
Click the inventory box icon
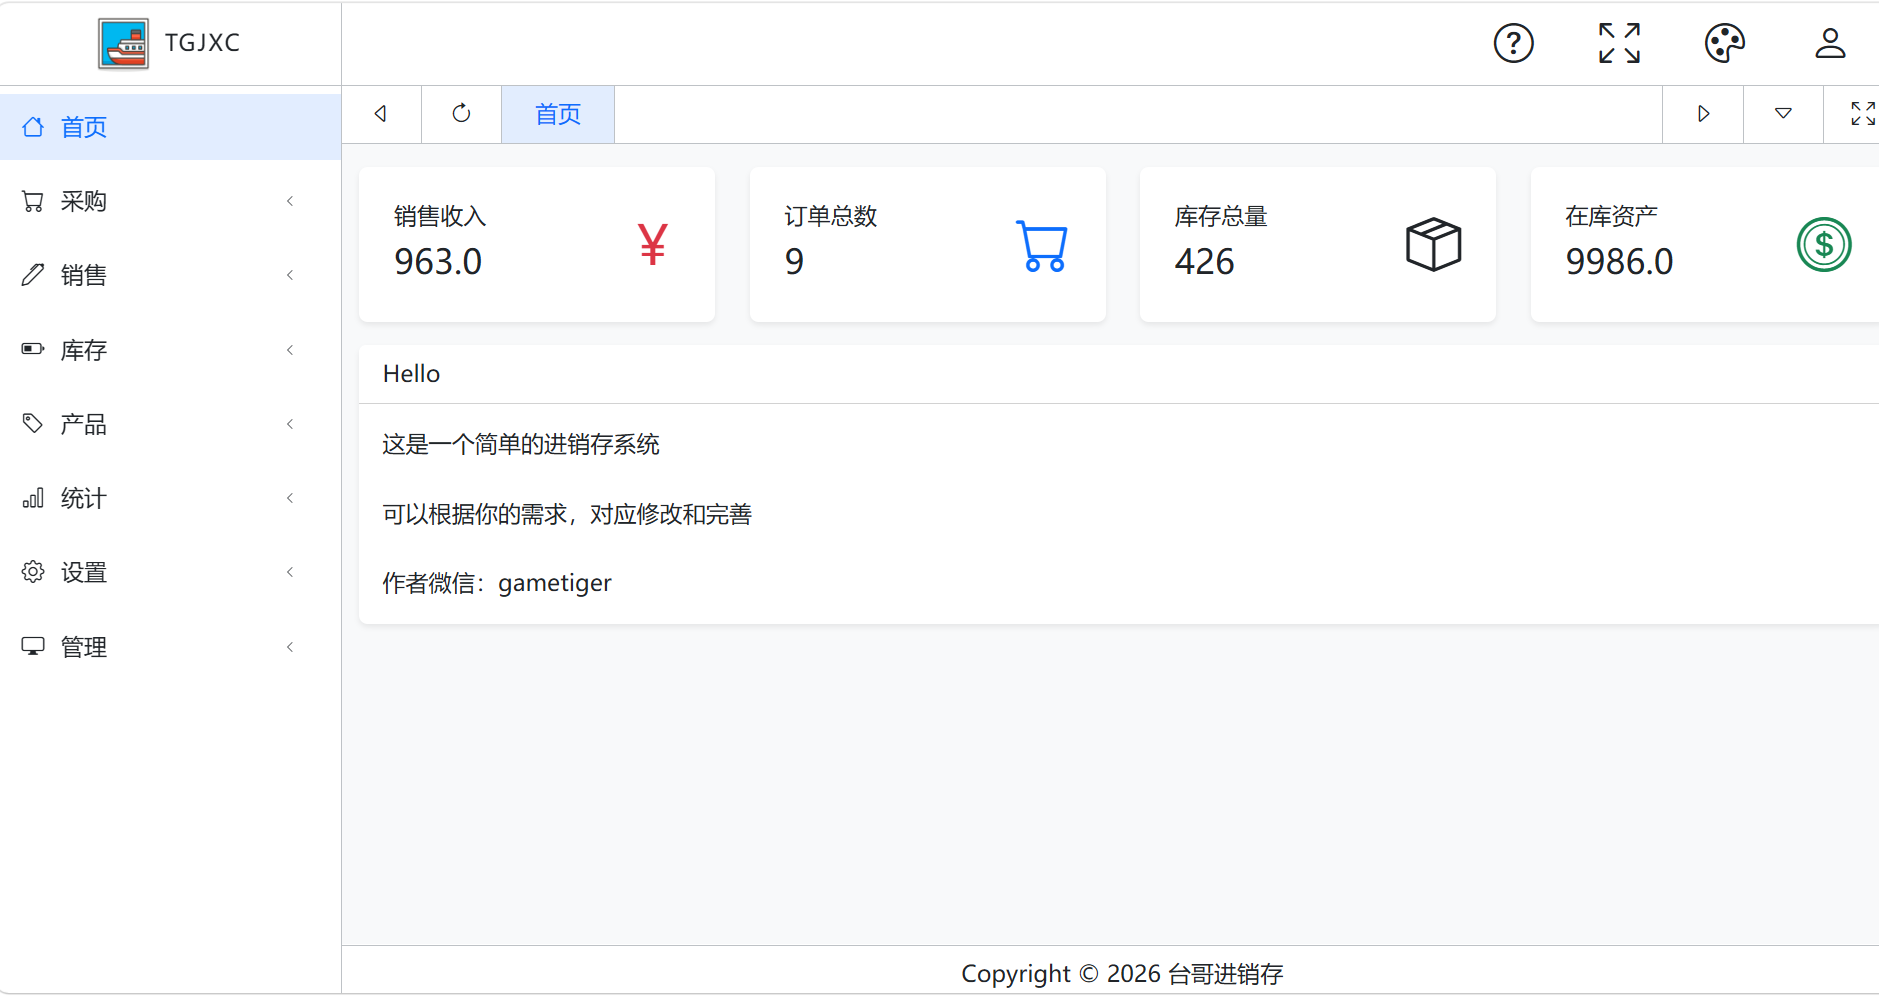pos(1433,244)
